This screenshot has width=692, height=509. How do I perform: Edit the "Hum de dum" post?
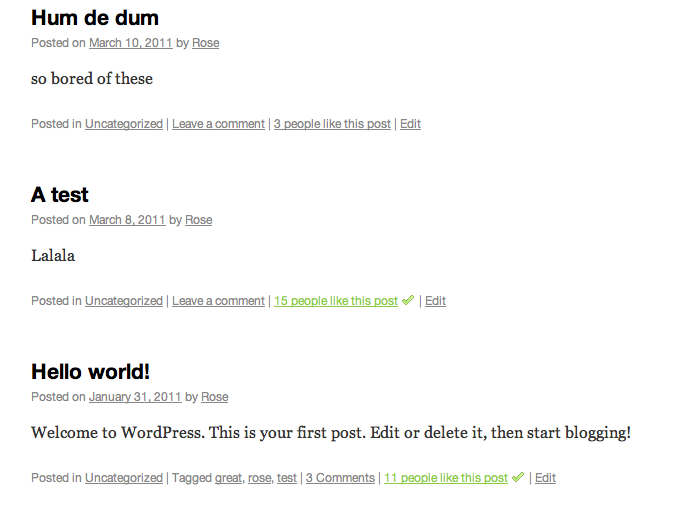pyautogui.click(x=410, y=124)
